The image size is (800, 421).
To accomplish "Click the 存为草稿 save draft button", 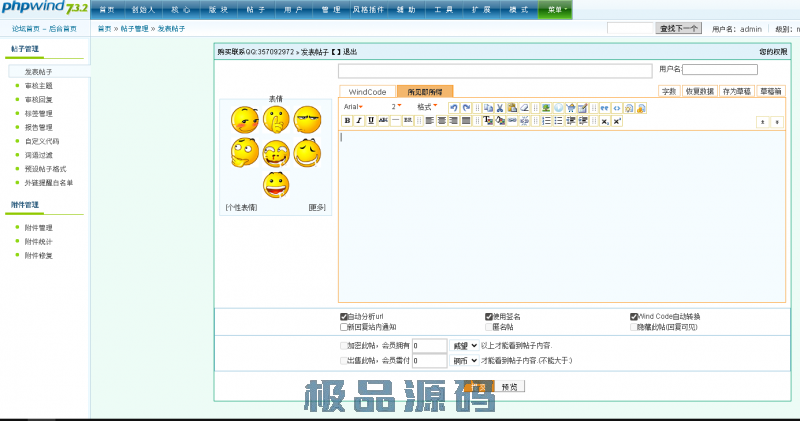I will coord(736,91).
